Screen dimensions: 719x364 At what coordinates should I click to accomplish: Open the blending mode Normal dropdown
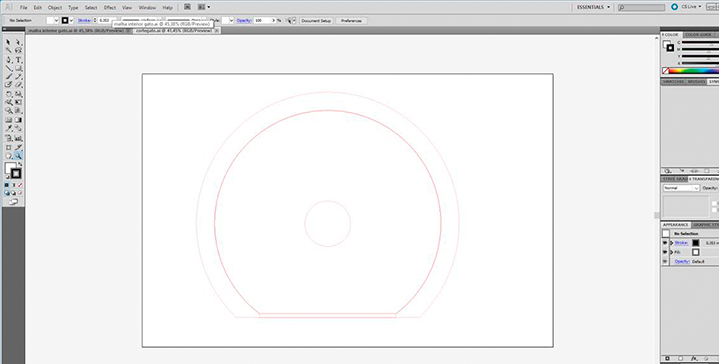tap(681, 188)
